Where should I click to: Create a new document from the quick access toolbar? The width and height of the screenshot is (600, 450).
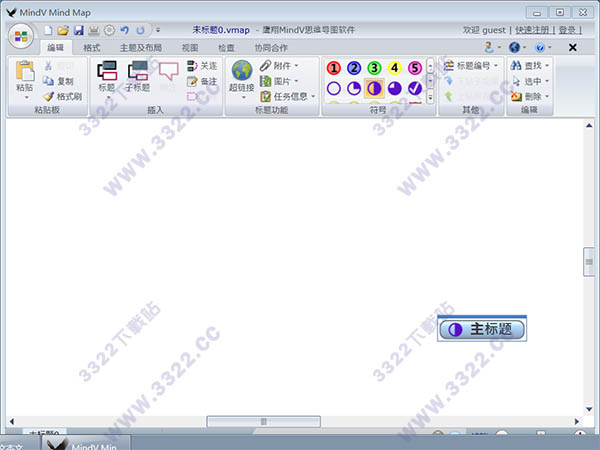coord(48,30)
